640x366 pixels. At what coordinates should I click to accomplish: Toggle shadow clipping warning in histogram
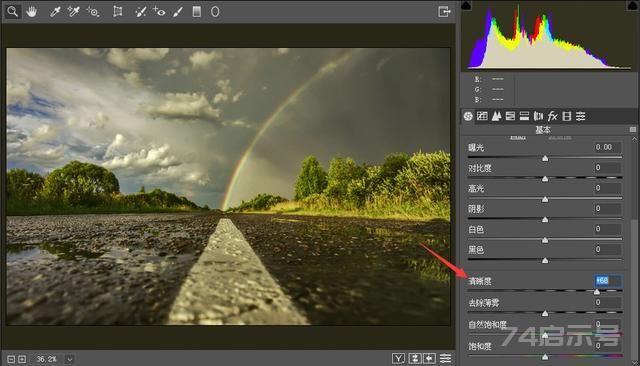(466, 5)
